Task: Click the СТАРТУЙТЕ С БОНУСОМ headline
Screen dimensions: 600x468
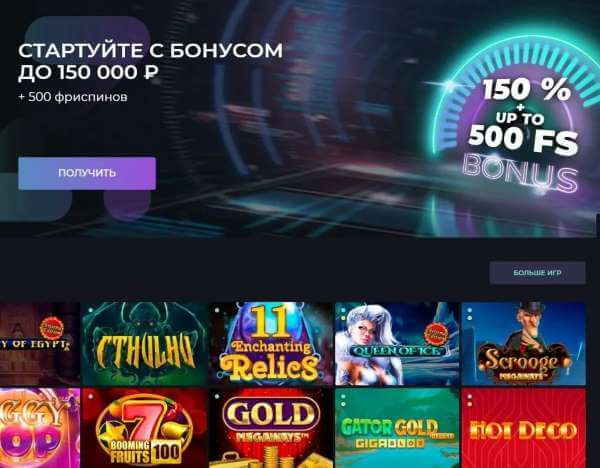Action: point(150,51)
